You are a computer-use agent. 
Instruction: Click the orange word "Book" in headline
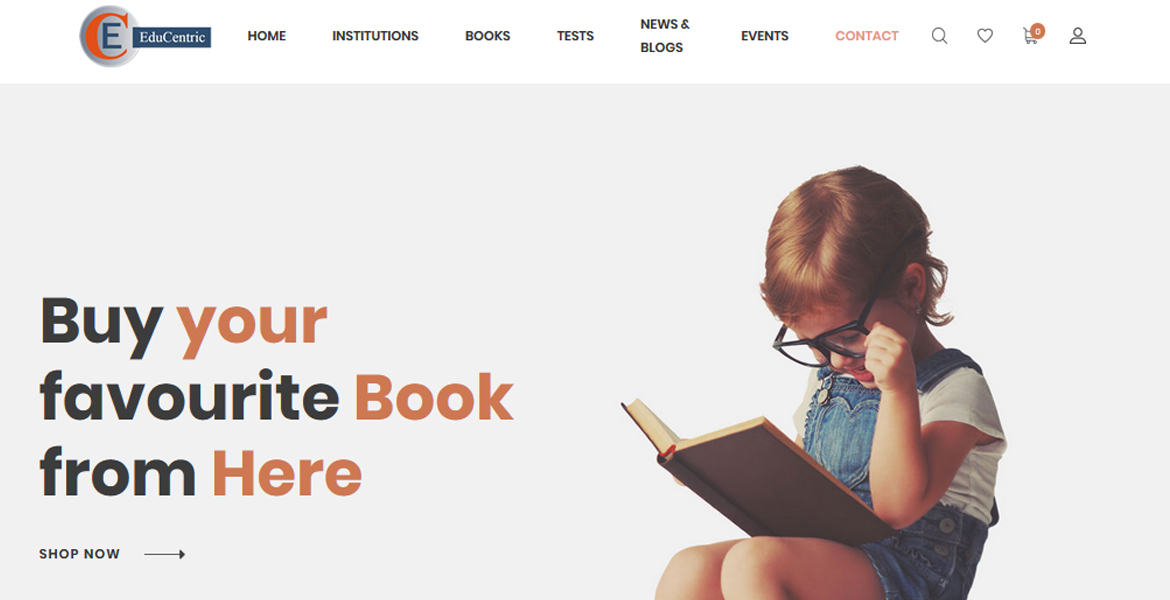click(434, 397)
